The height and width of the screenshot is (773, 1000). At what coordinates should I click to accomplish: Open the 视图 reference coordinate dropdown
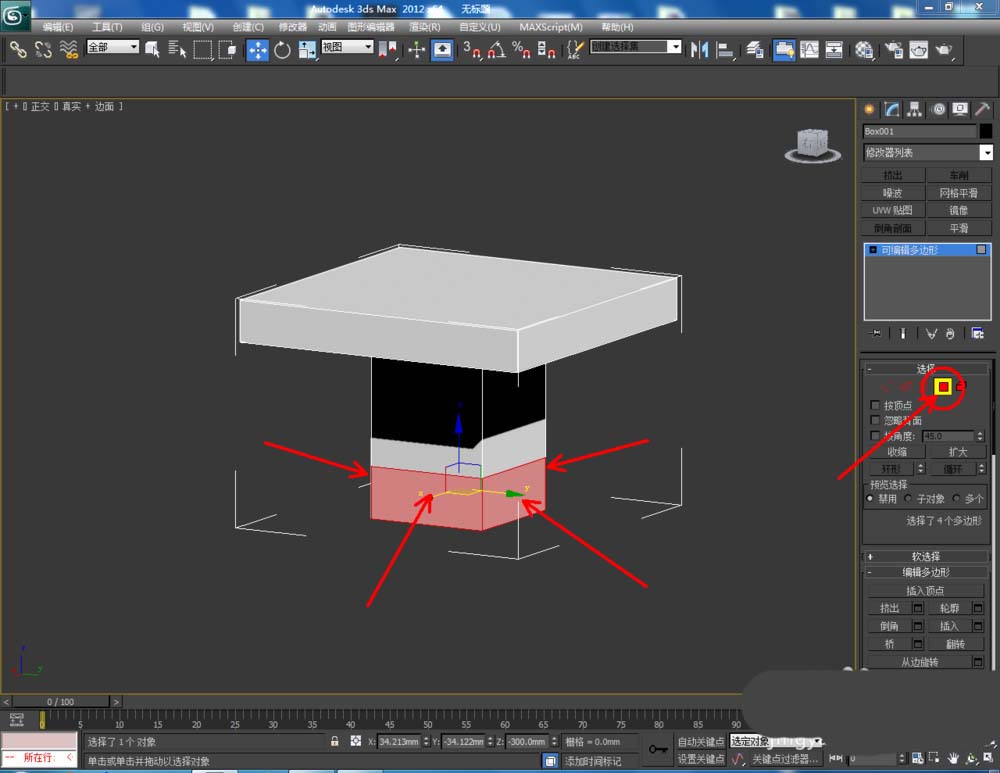[x=347, y=47]
